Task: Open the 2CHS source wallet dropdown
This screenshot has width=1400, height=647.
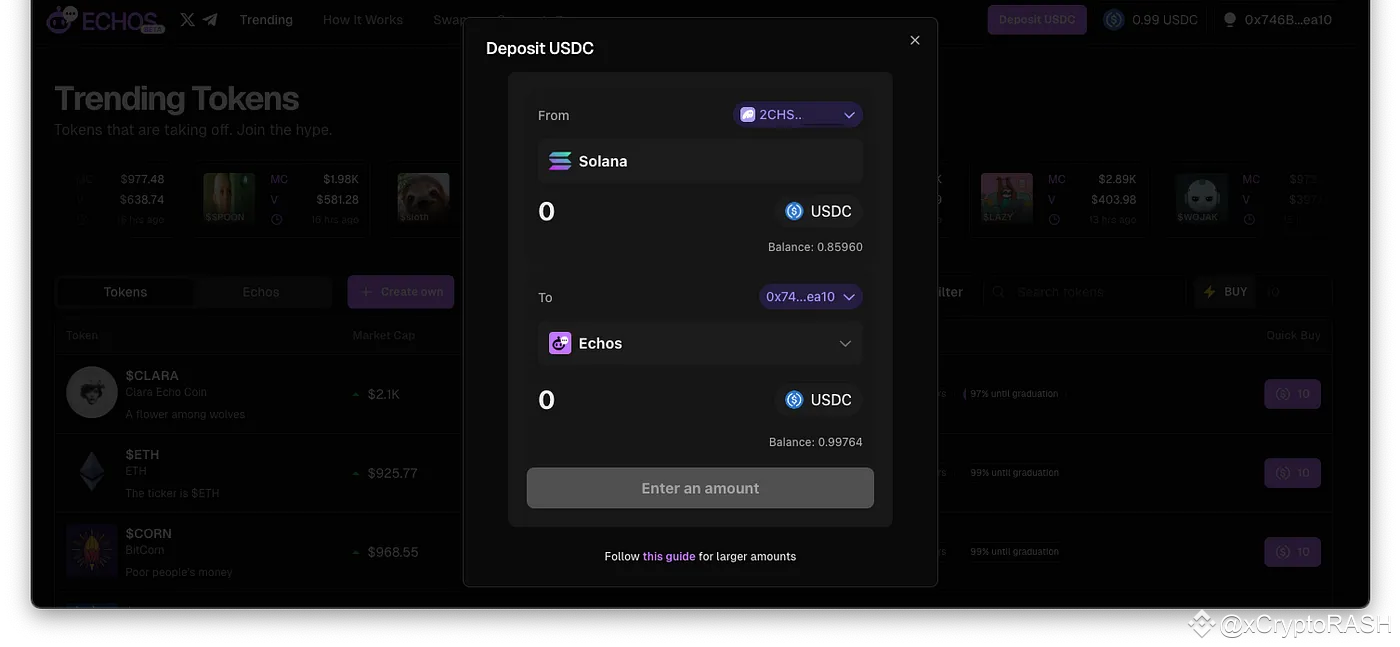Action: 797,115
